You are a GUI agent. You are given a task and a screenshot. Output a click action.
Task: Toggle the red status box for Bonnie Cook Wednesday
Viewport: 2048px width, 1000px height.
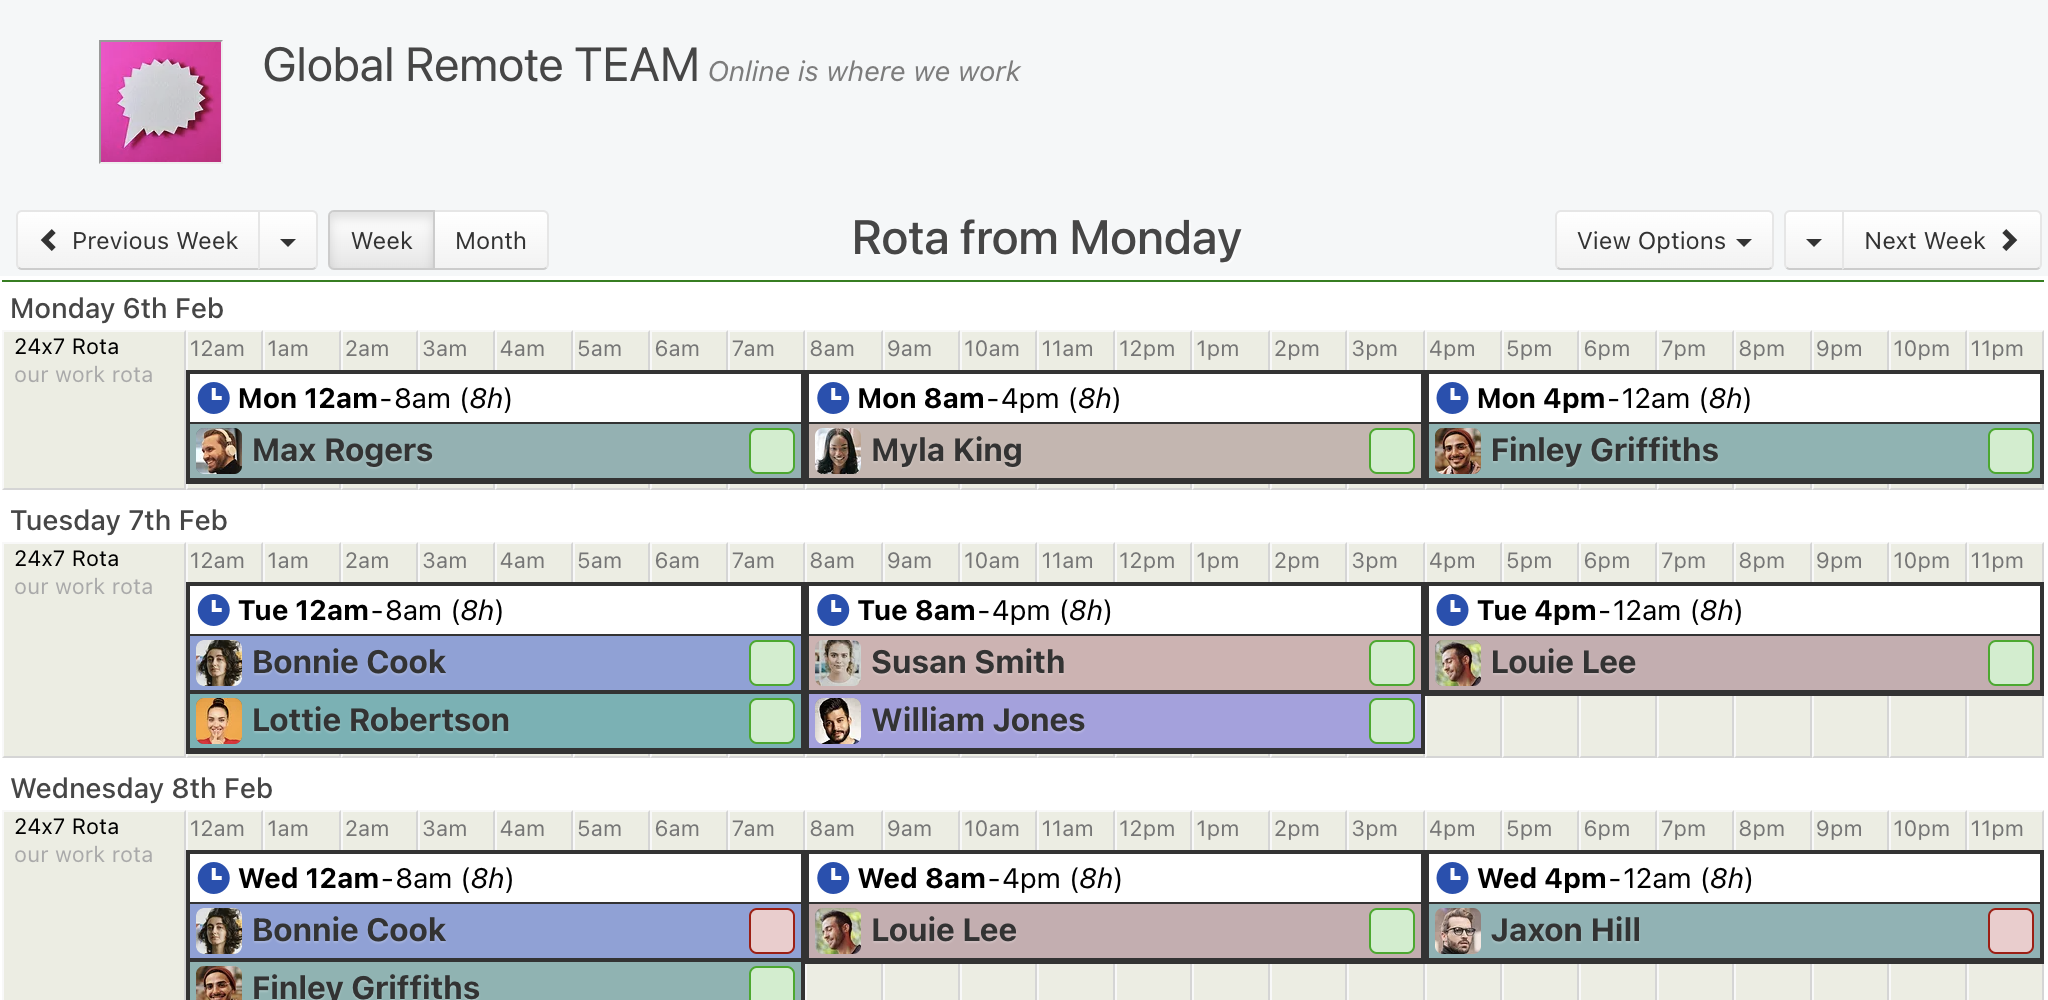tap(772, 931)
